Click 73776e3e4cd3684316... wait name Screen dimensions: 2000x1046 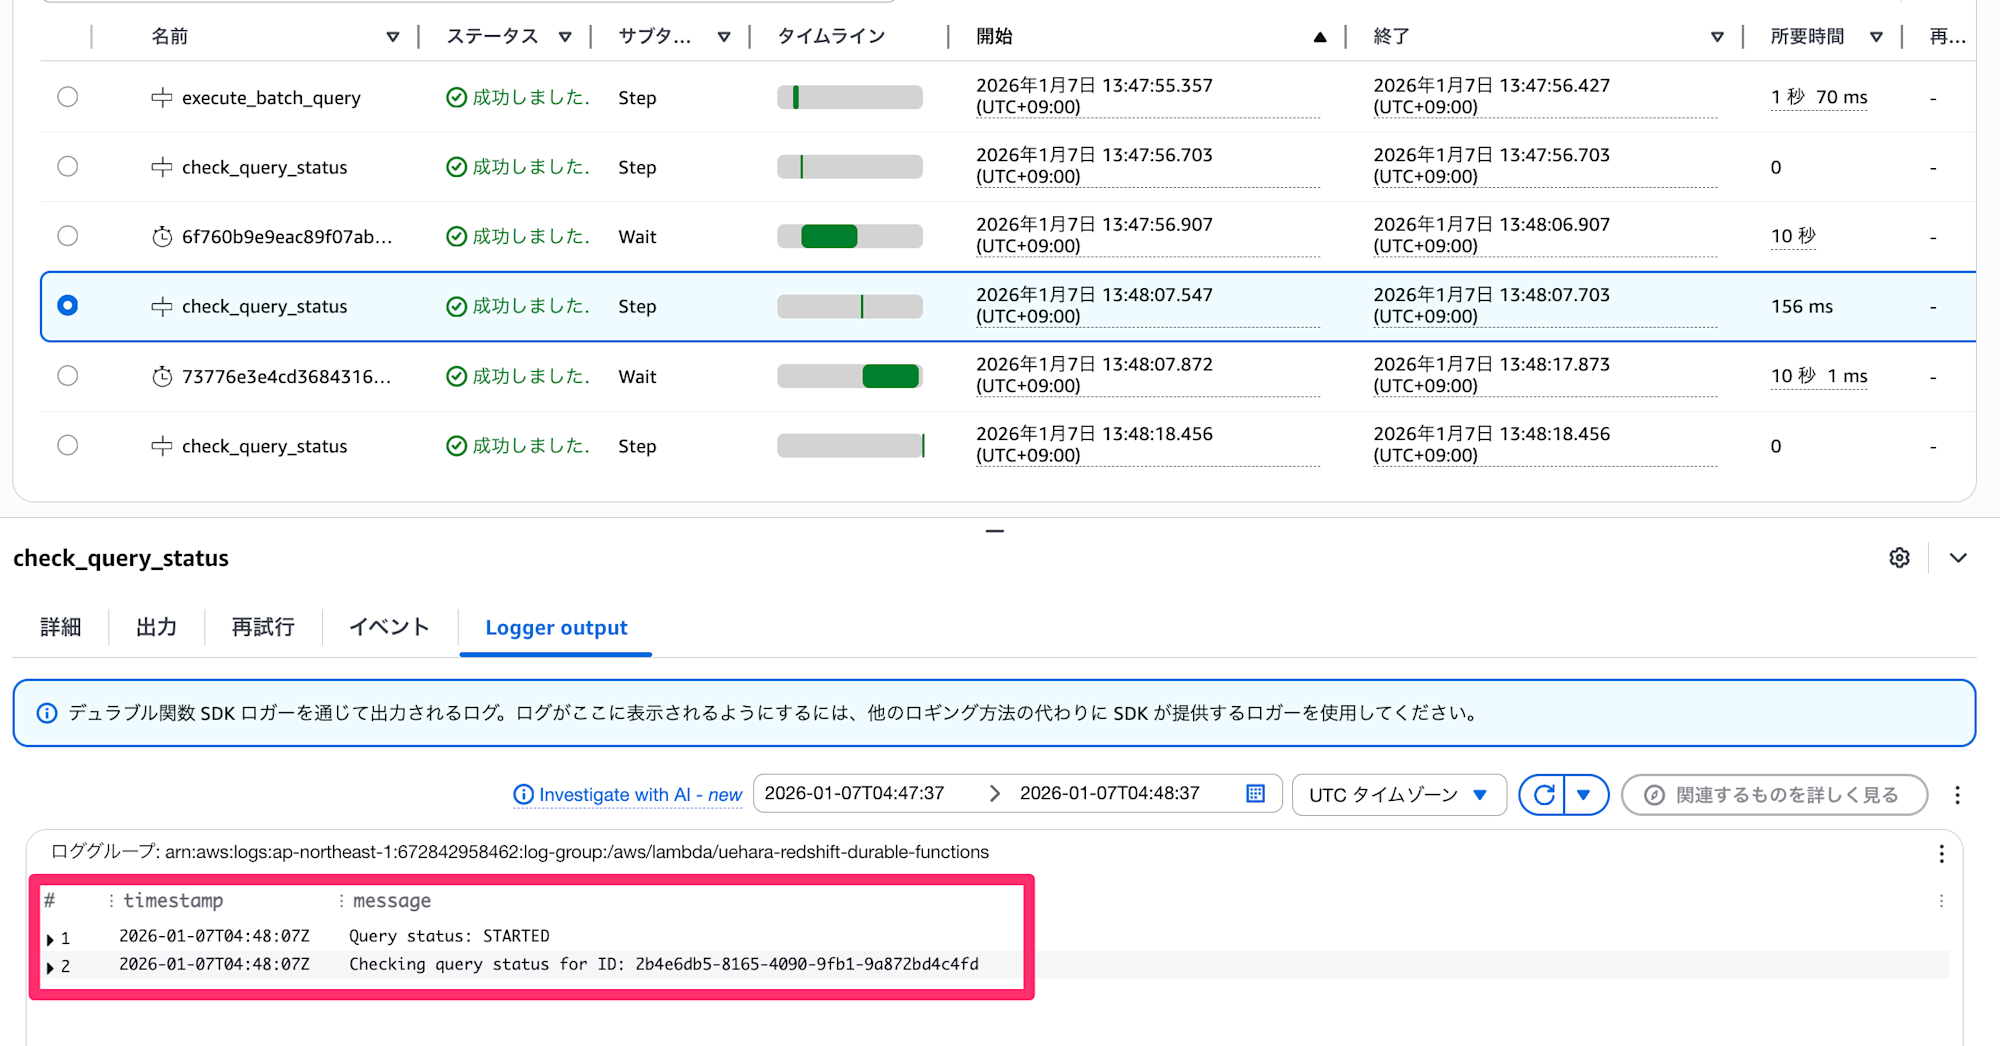click(286, 377)
